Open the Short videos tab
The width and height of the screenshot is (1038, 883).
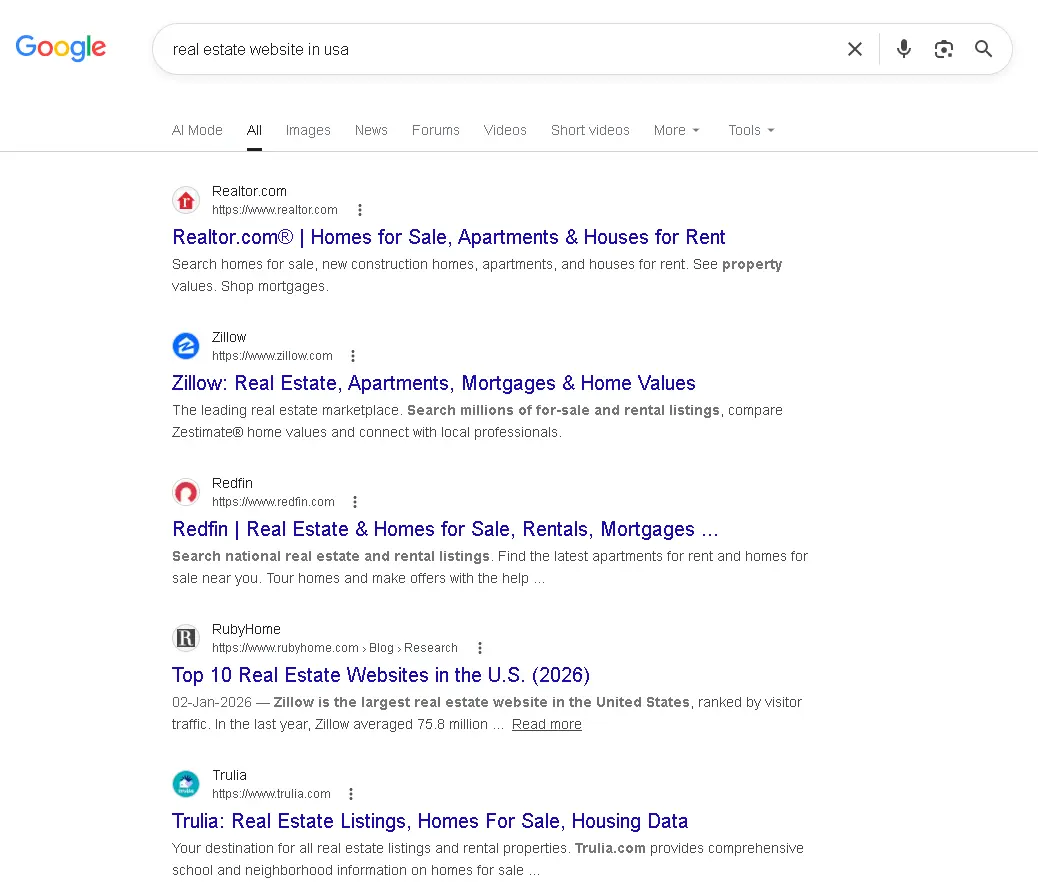tap(590, 130)
